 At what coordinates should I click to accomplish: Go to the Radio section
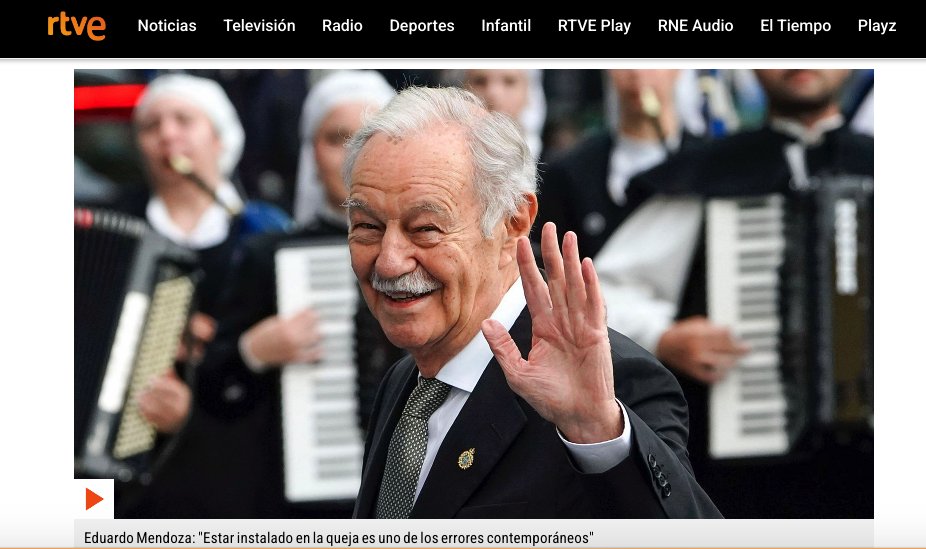[342, 26]
